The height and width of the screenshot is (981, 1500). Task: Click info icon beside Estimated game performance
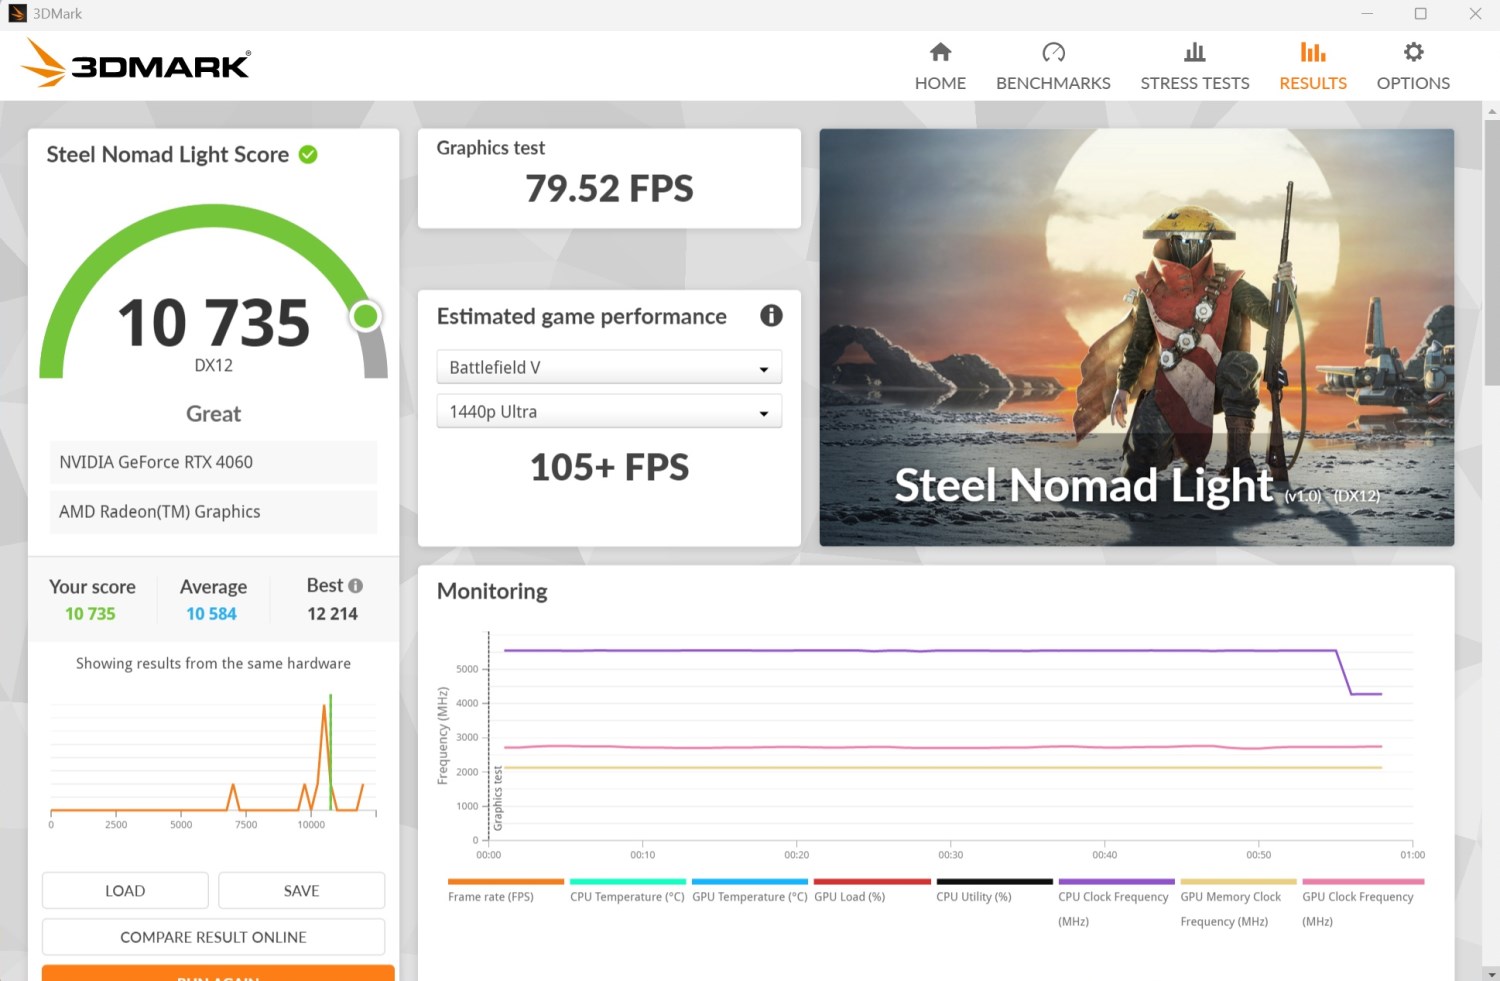click(771, 316)
